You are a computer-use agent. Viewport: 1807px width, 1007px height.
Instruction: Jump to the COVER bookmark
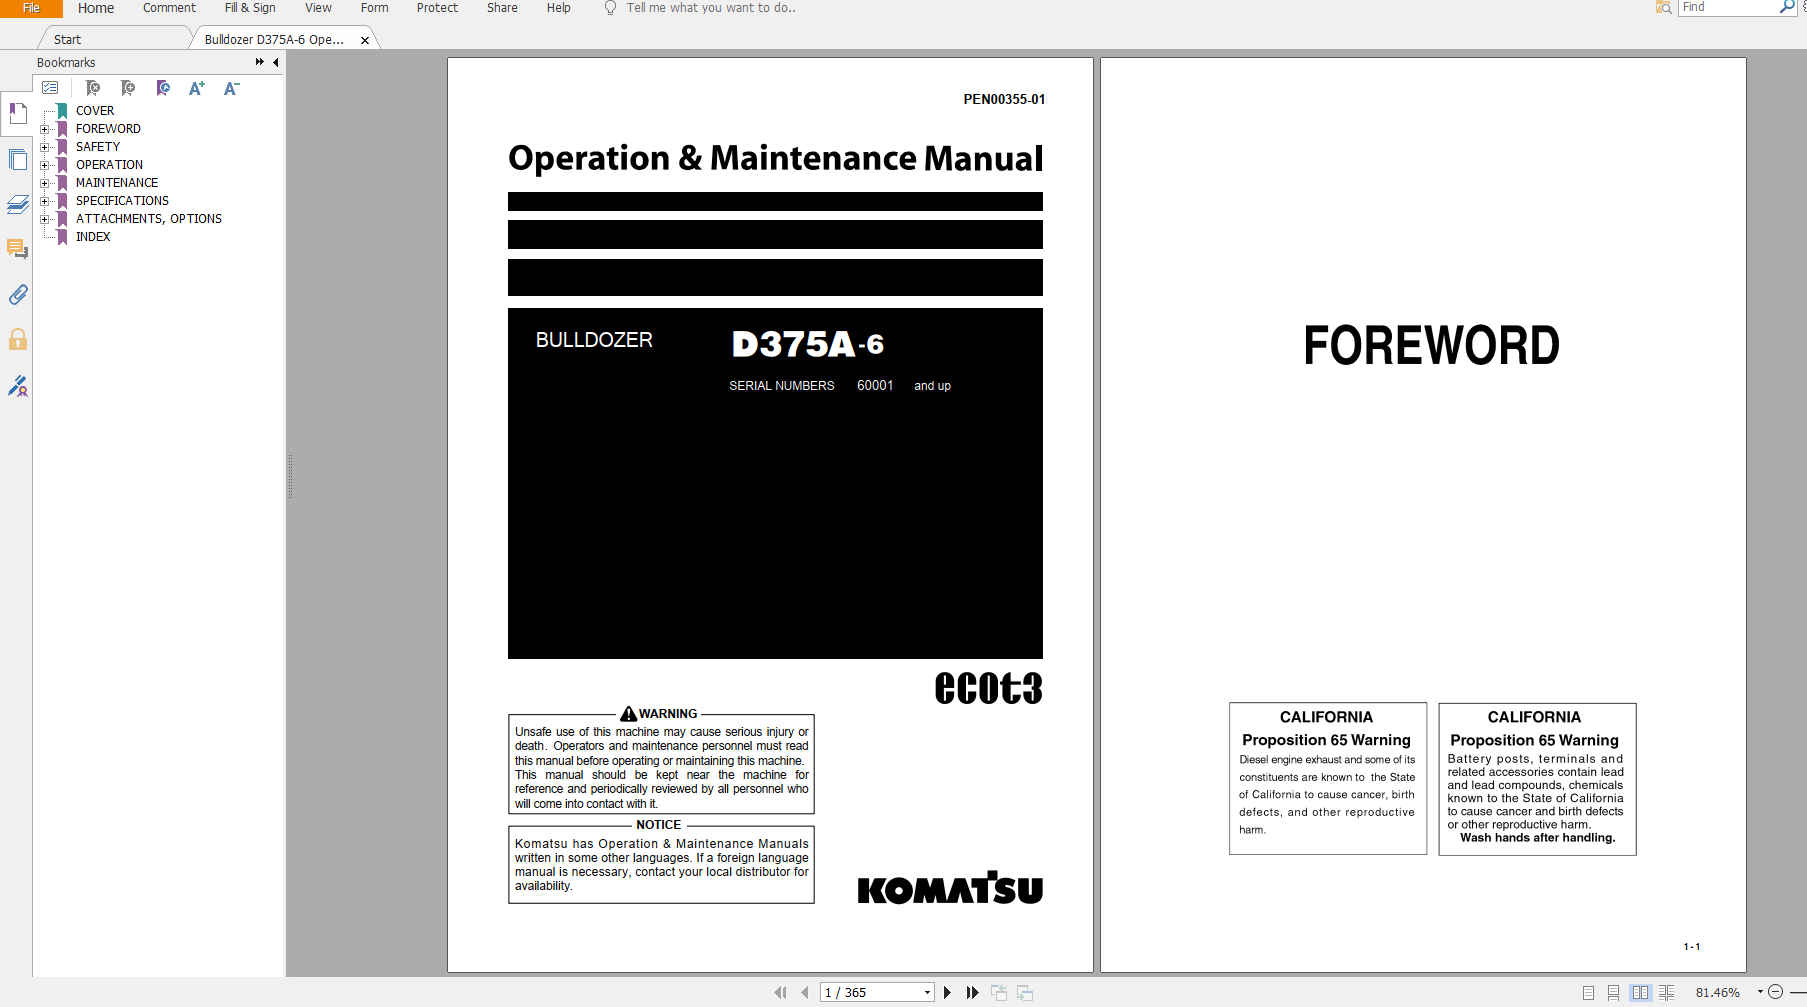[x=95, y=111]
